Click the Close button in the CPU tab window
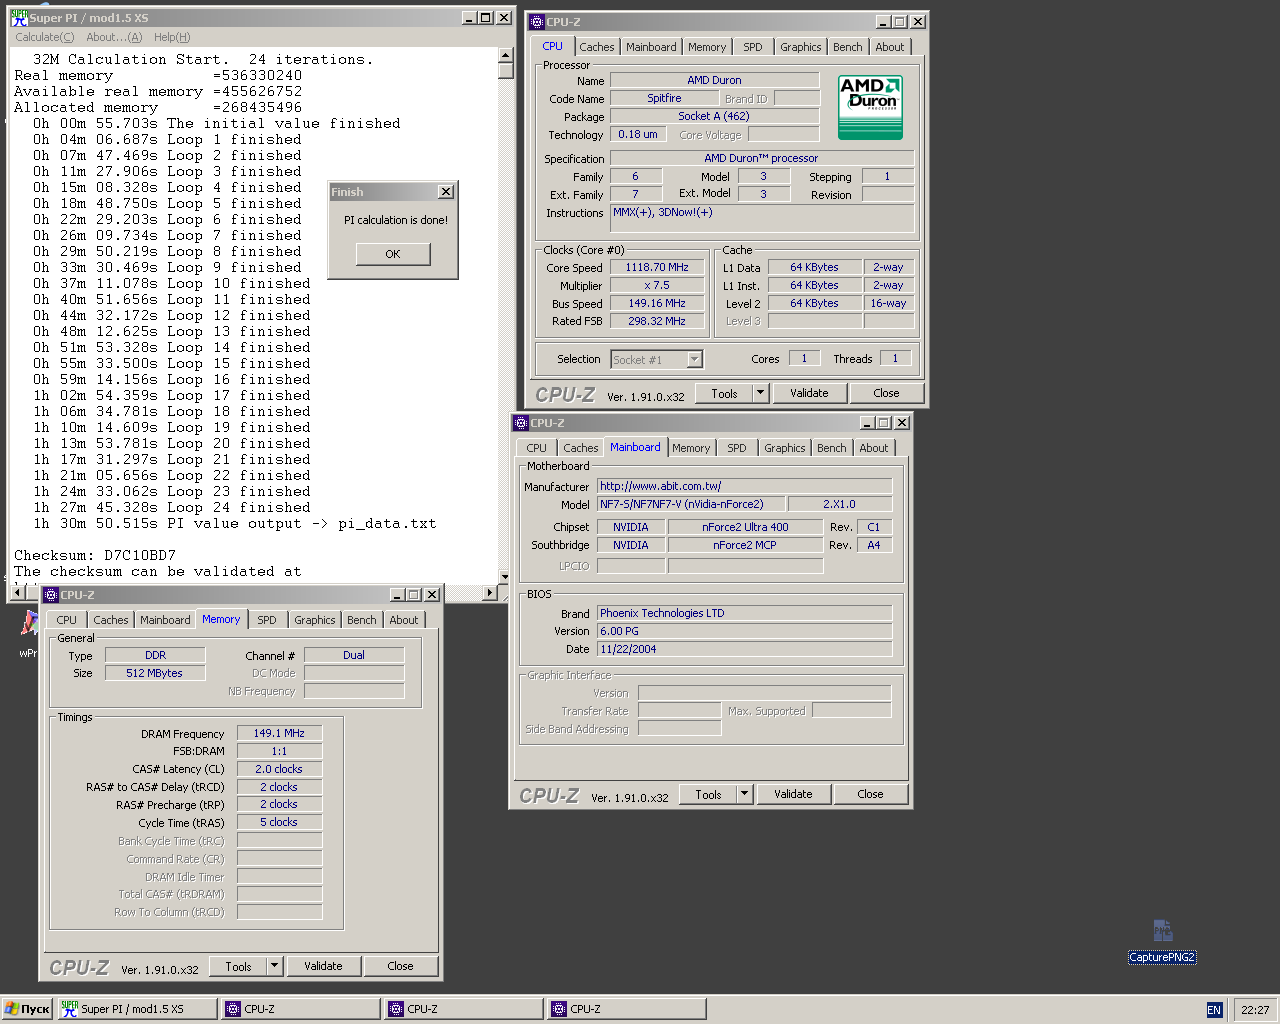Screen dimensions: 1280x1024 (886, 394)
